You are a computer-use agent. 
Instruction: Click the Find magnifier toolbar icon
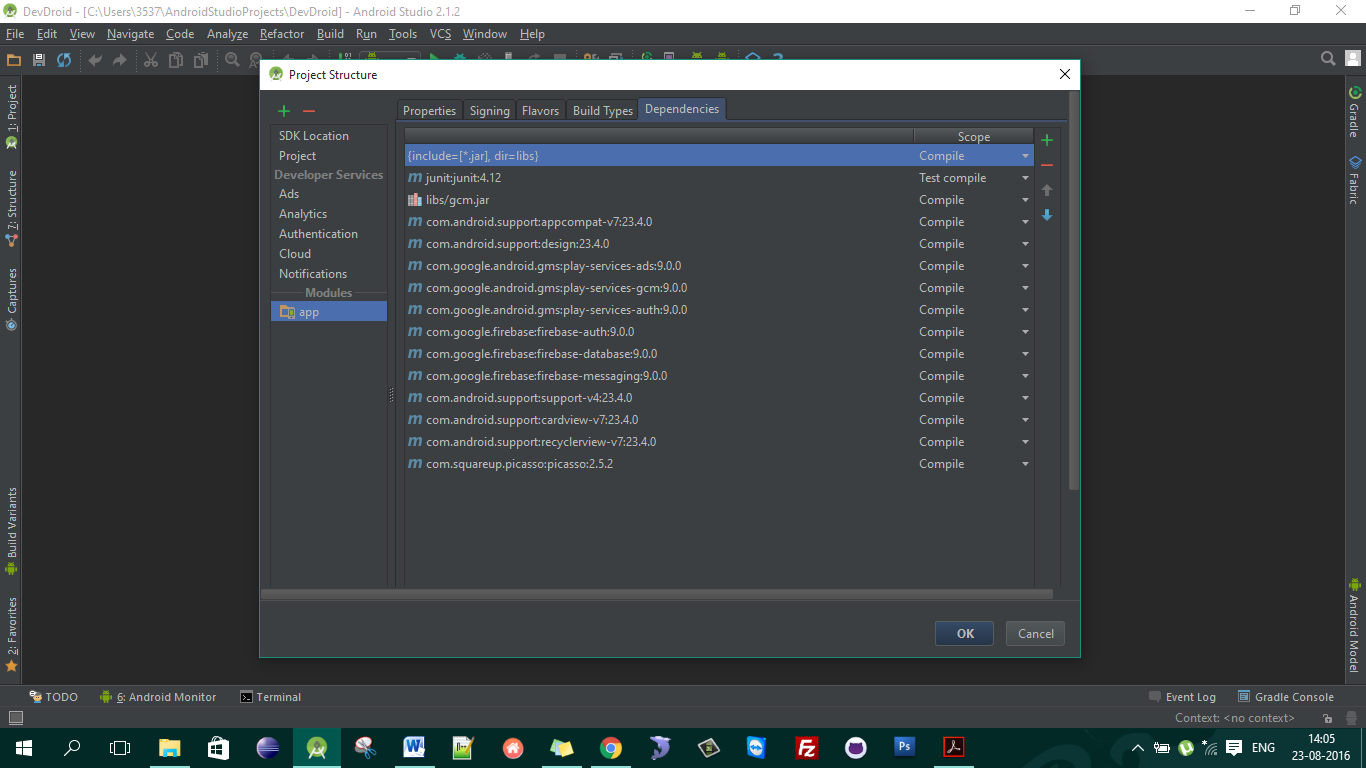click(x=232, y=60)
